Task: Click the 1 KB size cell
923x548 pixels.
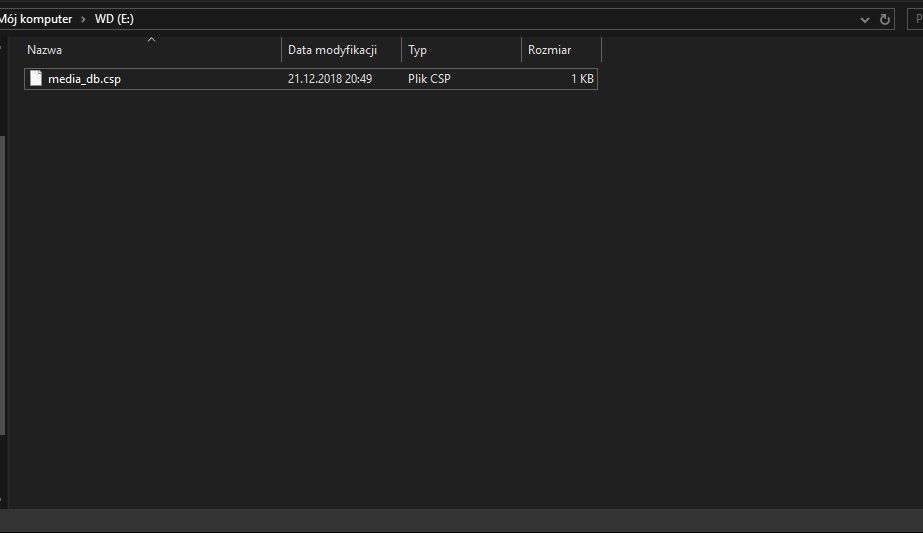Action: click(582, 79)
